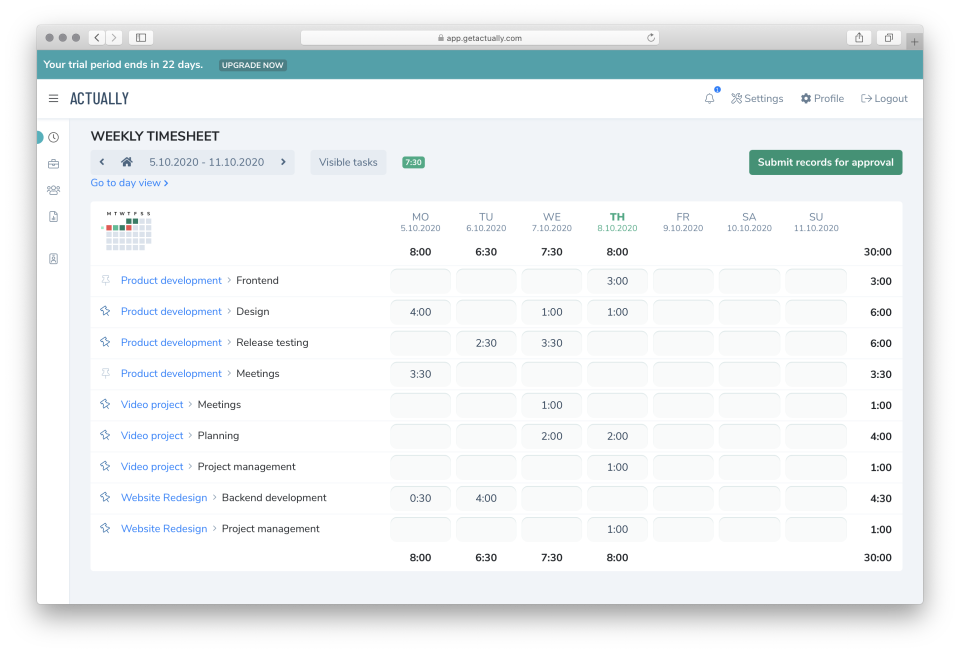Open Product development link in Frontend row
960x653 pixels.
point(171,280)
